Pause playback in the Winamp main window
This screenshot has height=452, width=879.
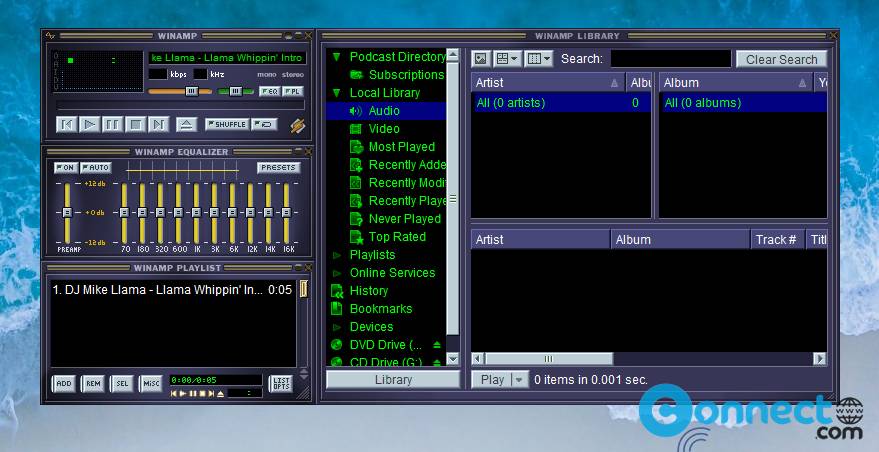[112, 124]
